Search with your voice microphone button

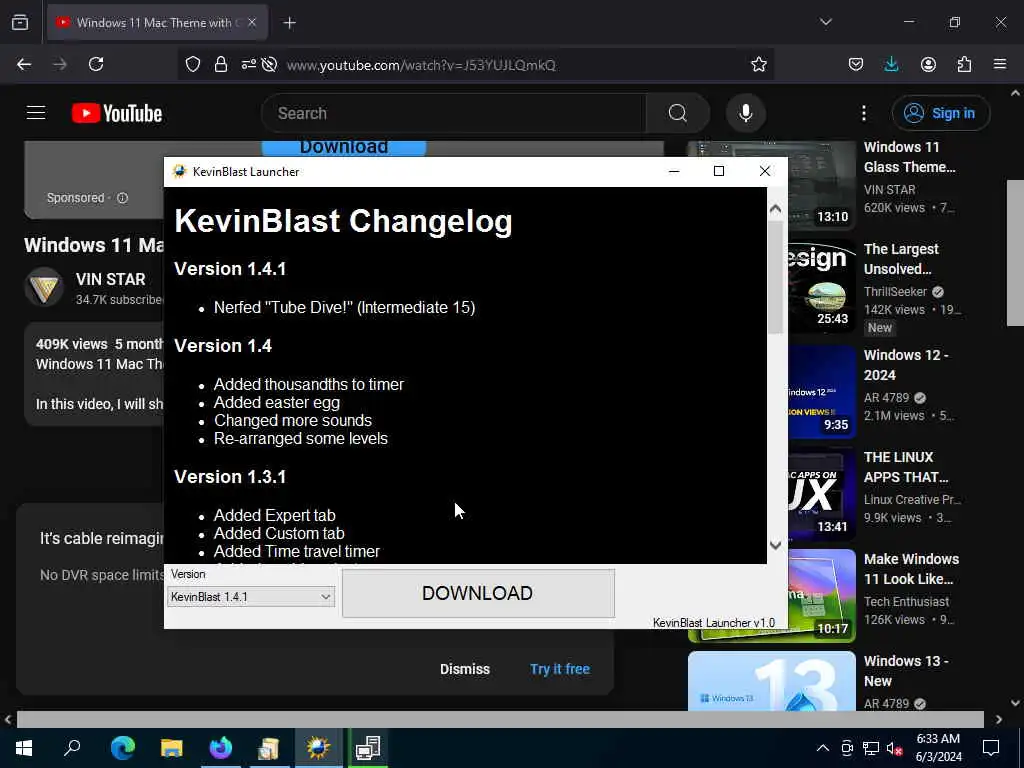(x=745, y=113)
